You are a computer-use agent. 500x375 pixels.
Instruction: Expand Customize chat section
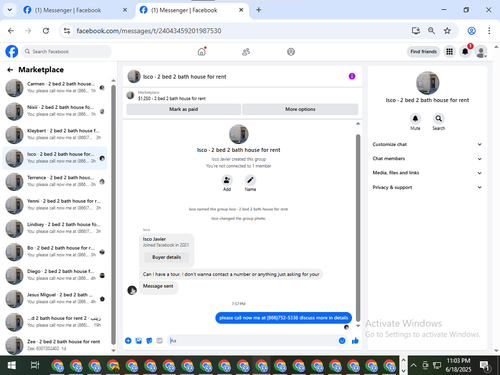[427, 144]
